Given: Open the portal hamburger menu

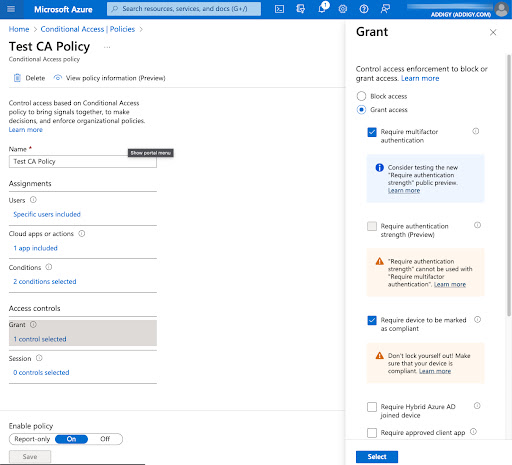Looking at the screenshot, I should pyautogui.click(x=11, y=9).
